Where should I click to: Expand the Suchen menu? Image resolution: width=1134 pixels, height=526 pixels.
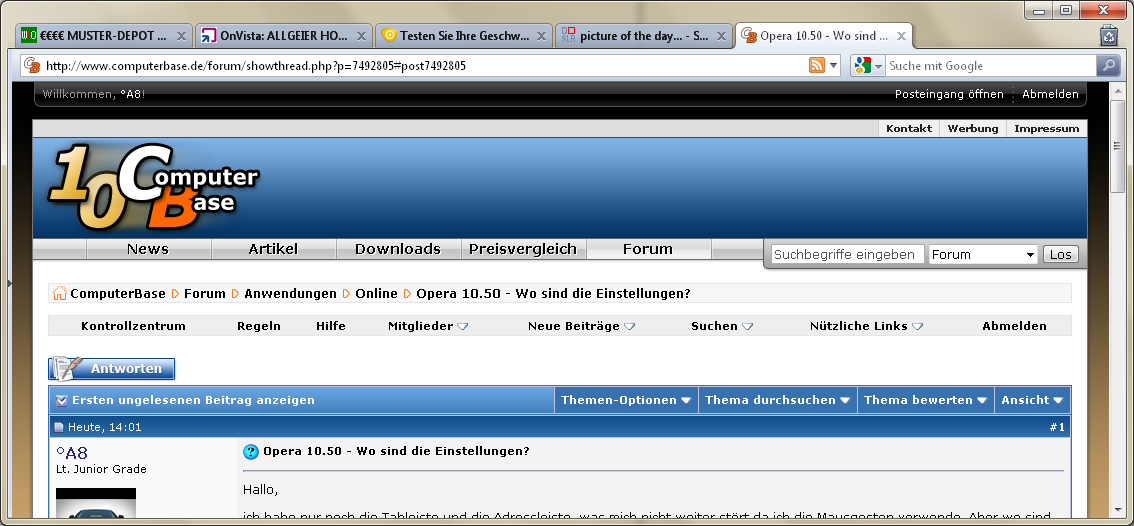722,326
